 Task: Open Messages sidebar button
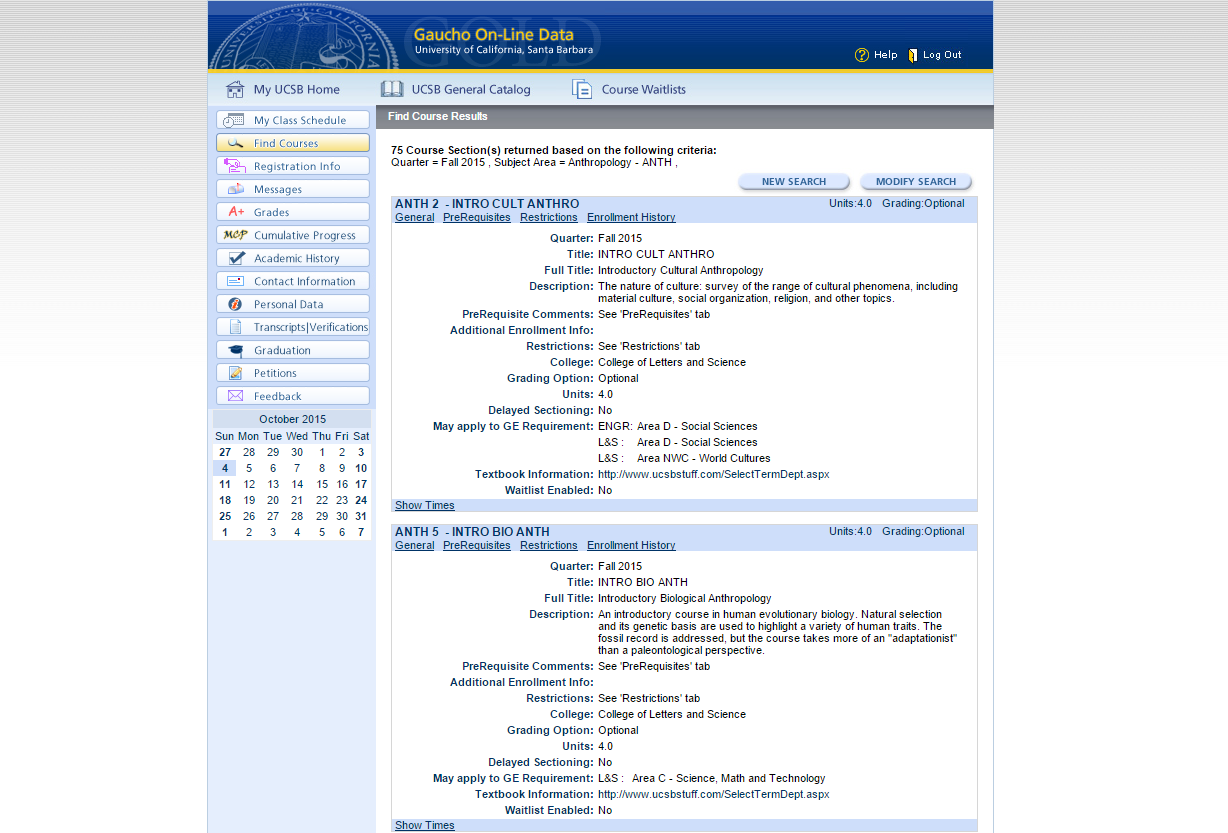point(293,189)
